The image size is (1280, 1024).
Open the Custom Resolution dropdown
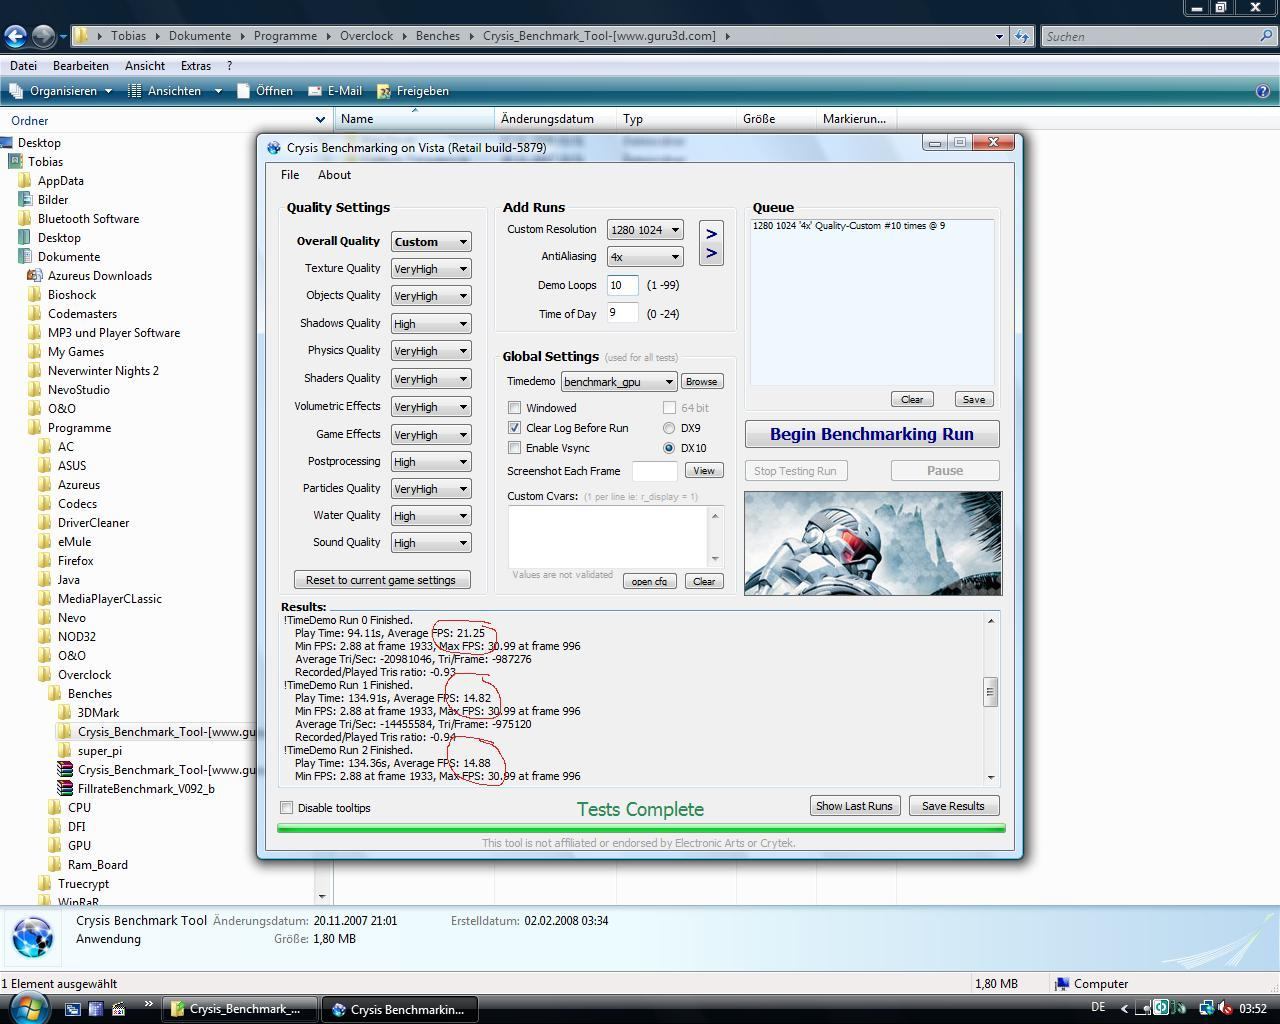[645, 230]
